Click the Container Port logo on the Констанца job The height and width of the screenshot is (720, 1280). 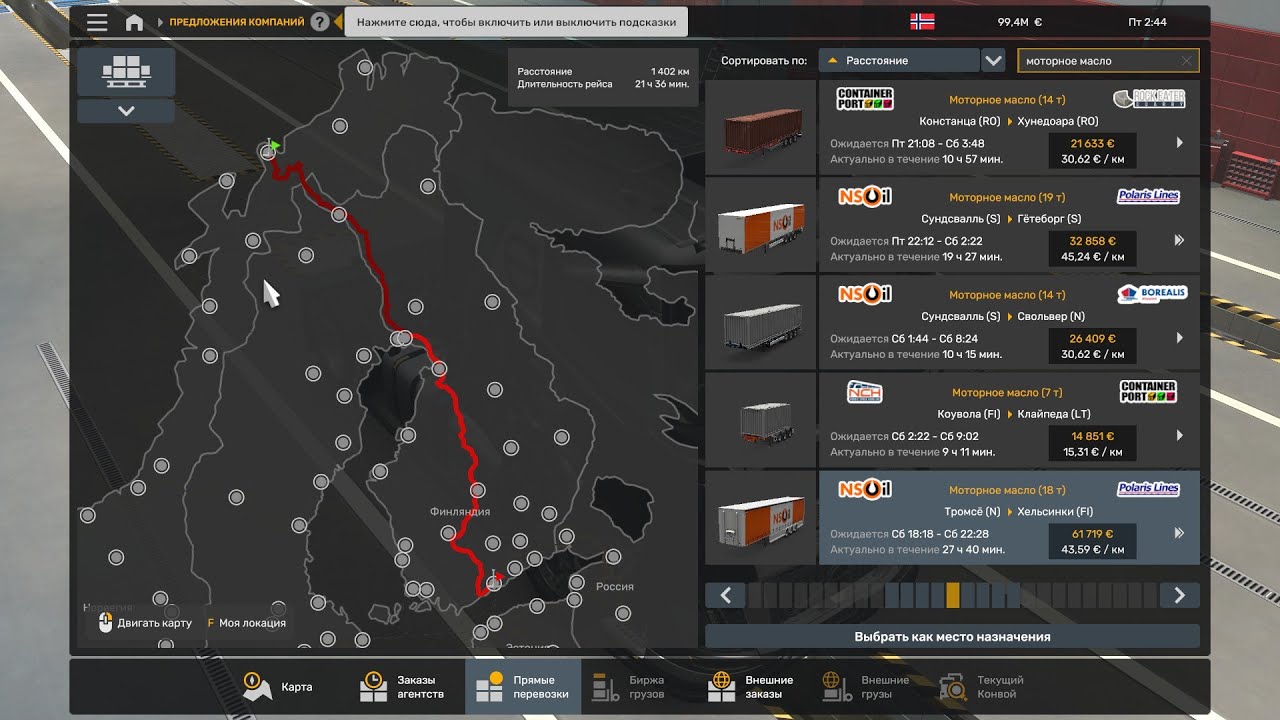[x=865, y=99]
